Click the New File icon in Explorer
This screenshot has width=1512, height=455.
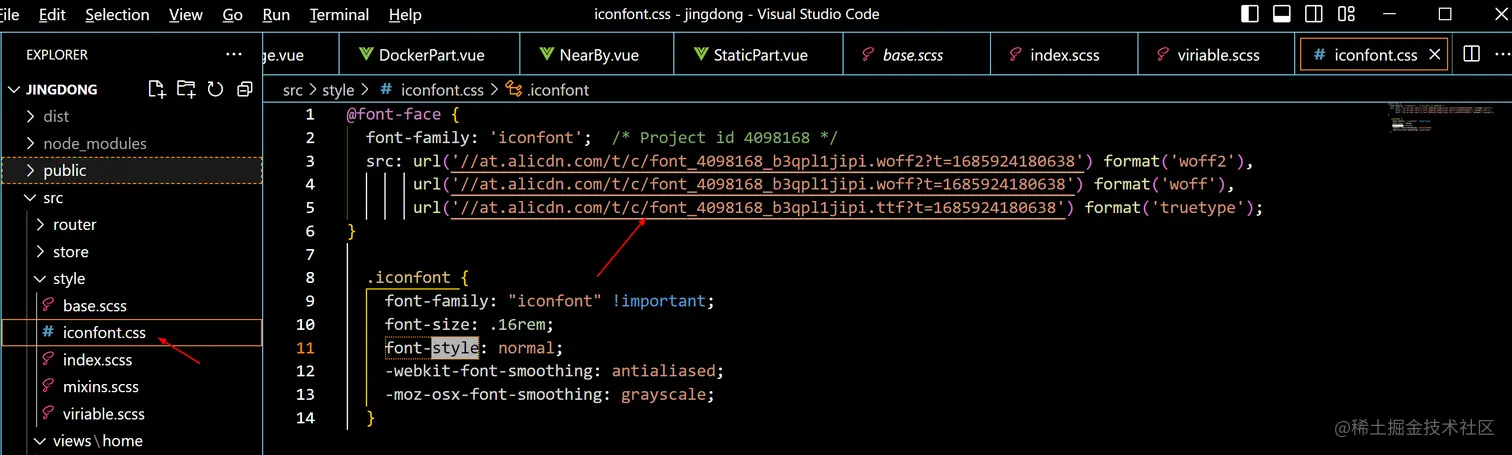click(x=157, y=89)
